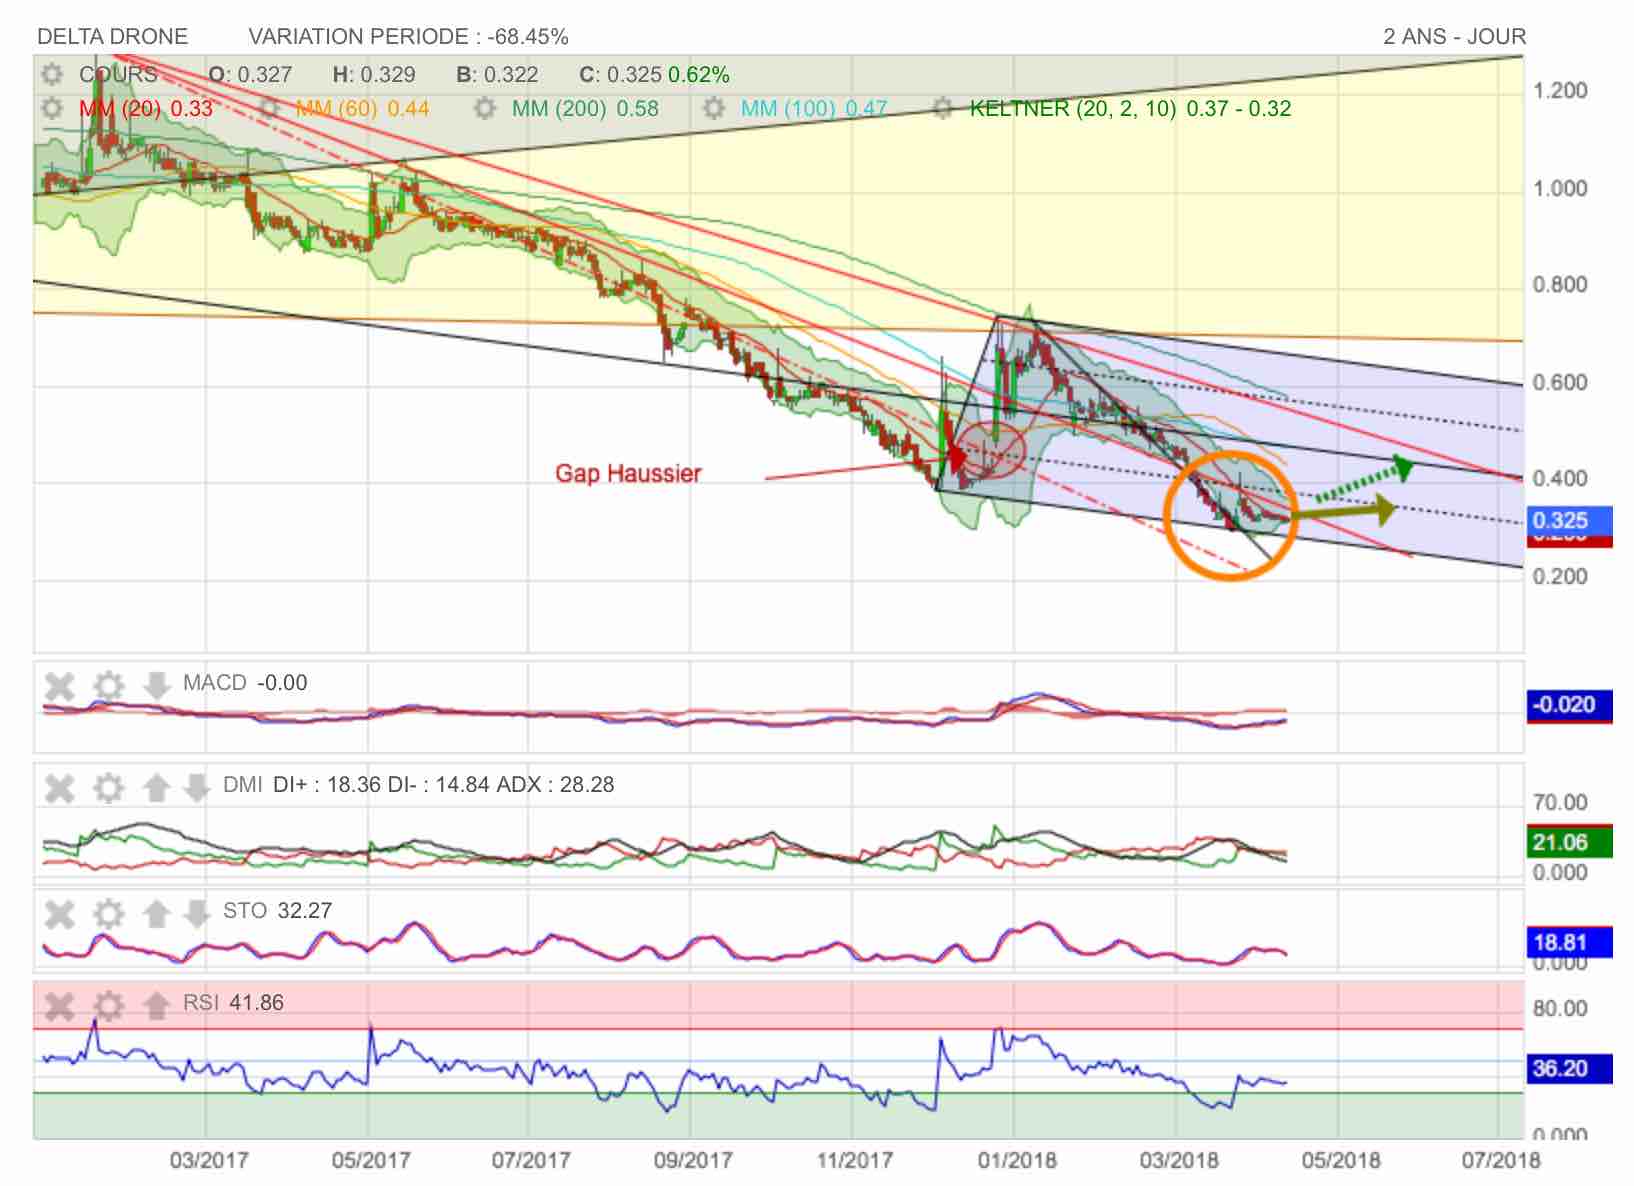Click the DMI 70.00 axis label

[x=1560, y=802]
